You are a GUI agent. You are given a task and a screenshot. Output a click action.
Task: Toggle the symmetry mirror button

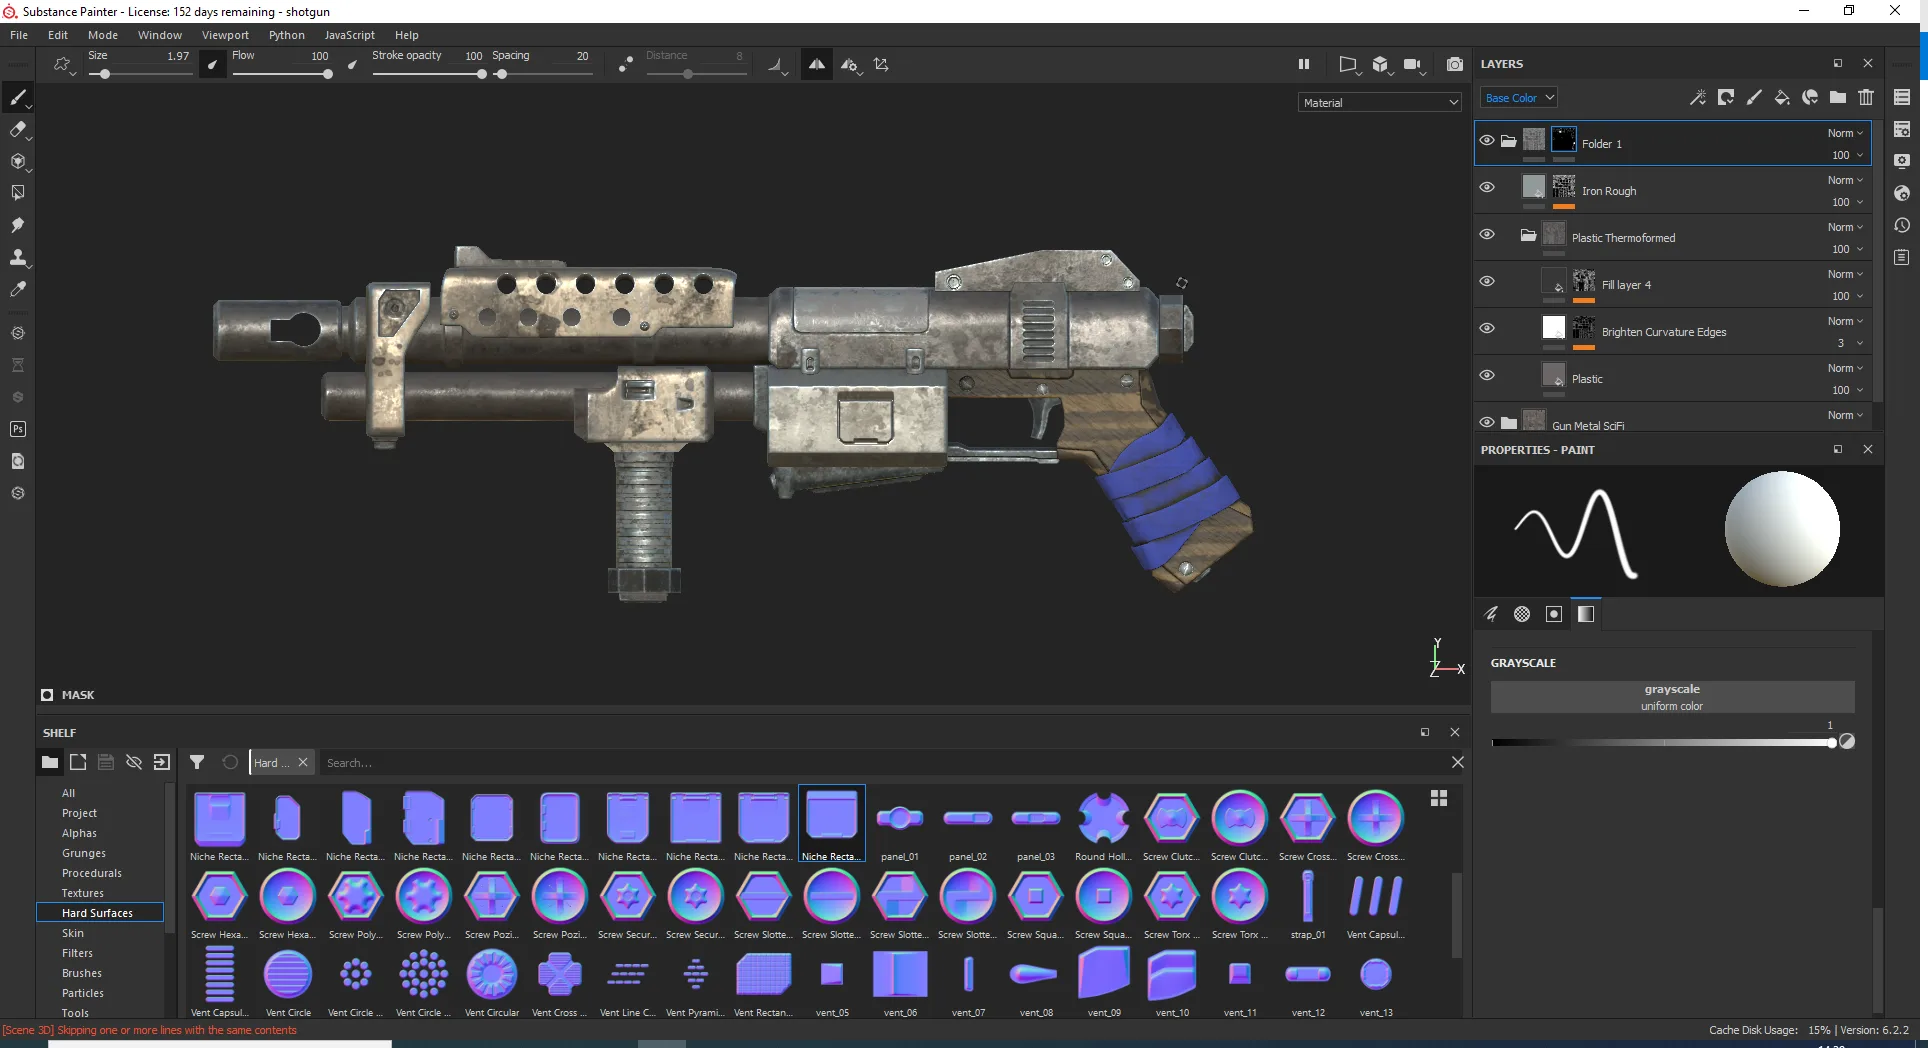click(x=817, y=64)
